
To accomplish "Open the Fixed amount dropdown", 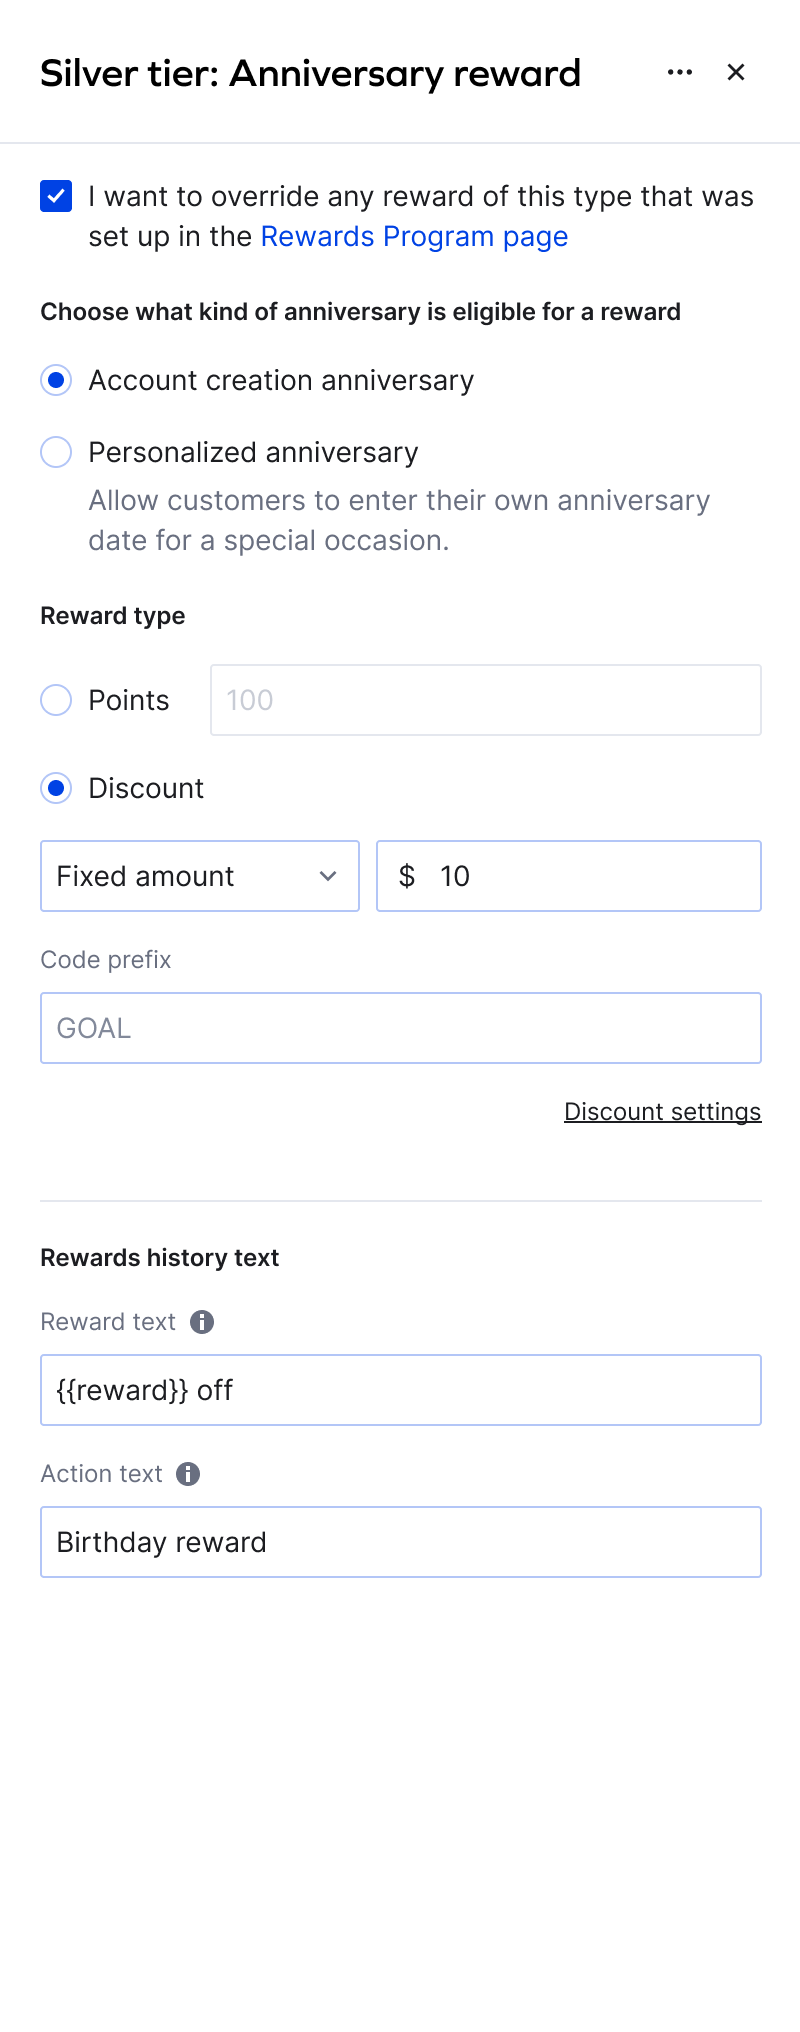I will [x=200, y=876].
